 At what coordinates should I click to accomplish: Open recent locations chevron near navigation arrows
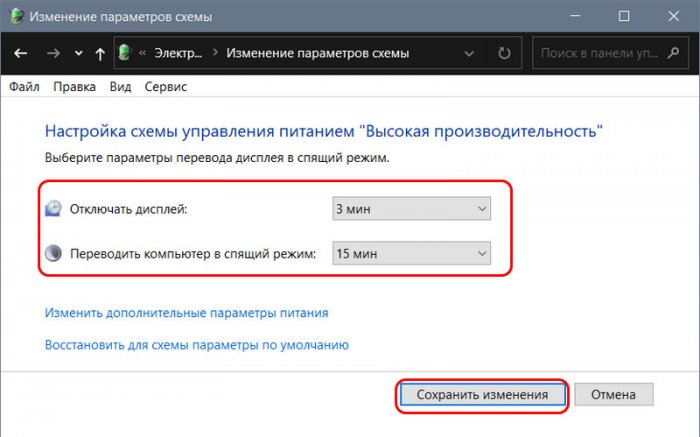pyautogui.click(x=79, y=54)
